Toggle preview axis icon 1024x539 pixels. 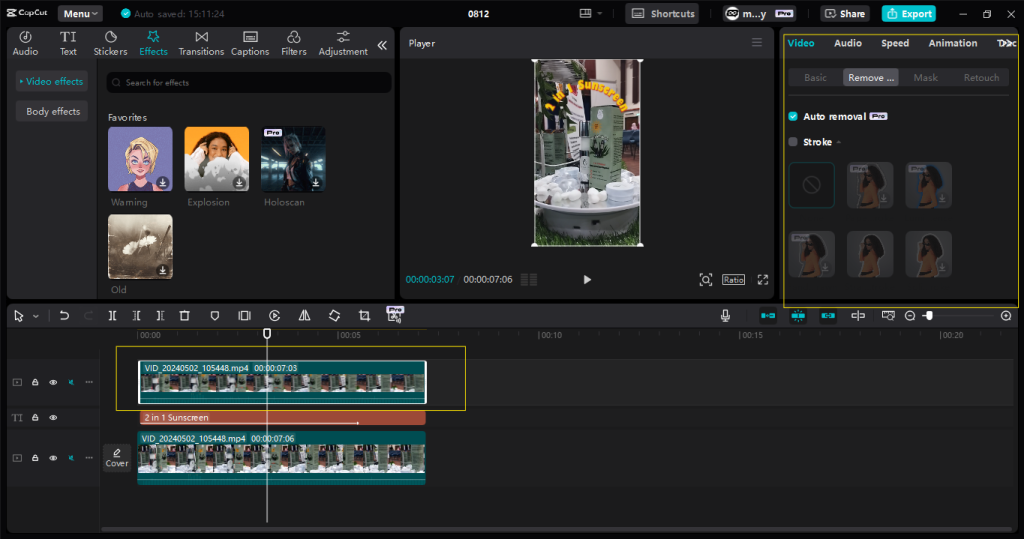pyautogui.click(x=858, y=316)
